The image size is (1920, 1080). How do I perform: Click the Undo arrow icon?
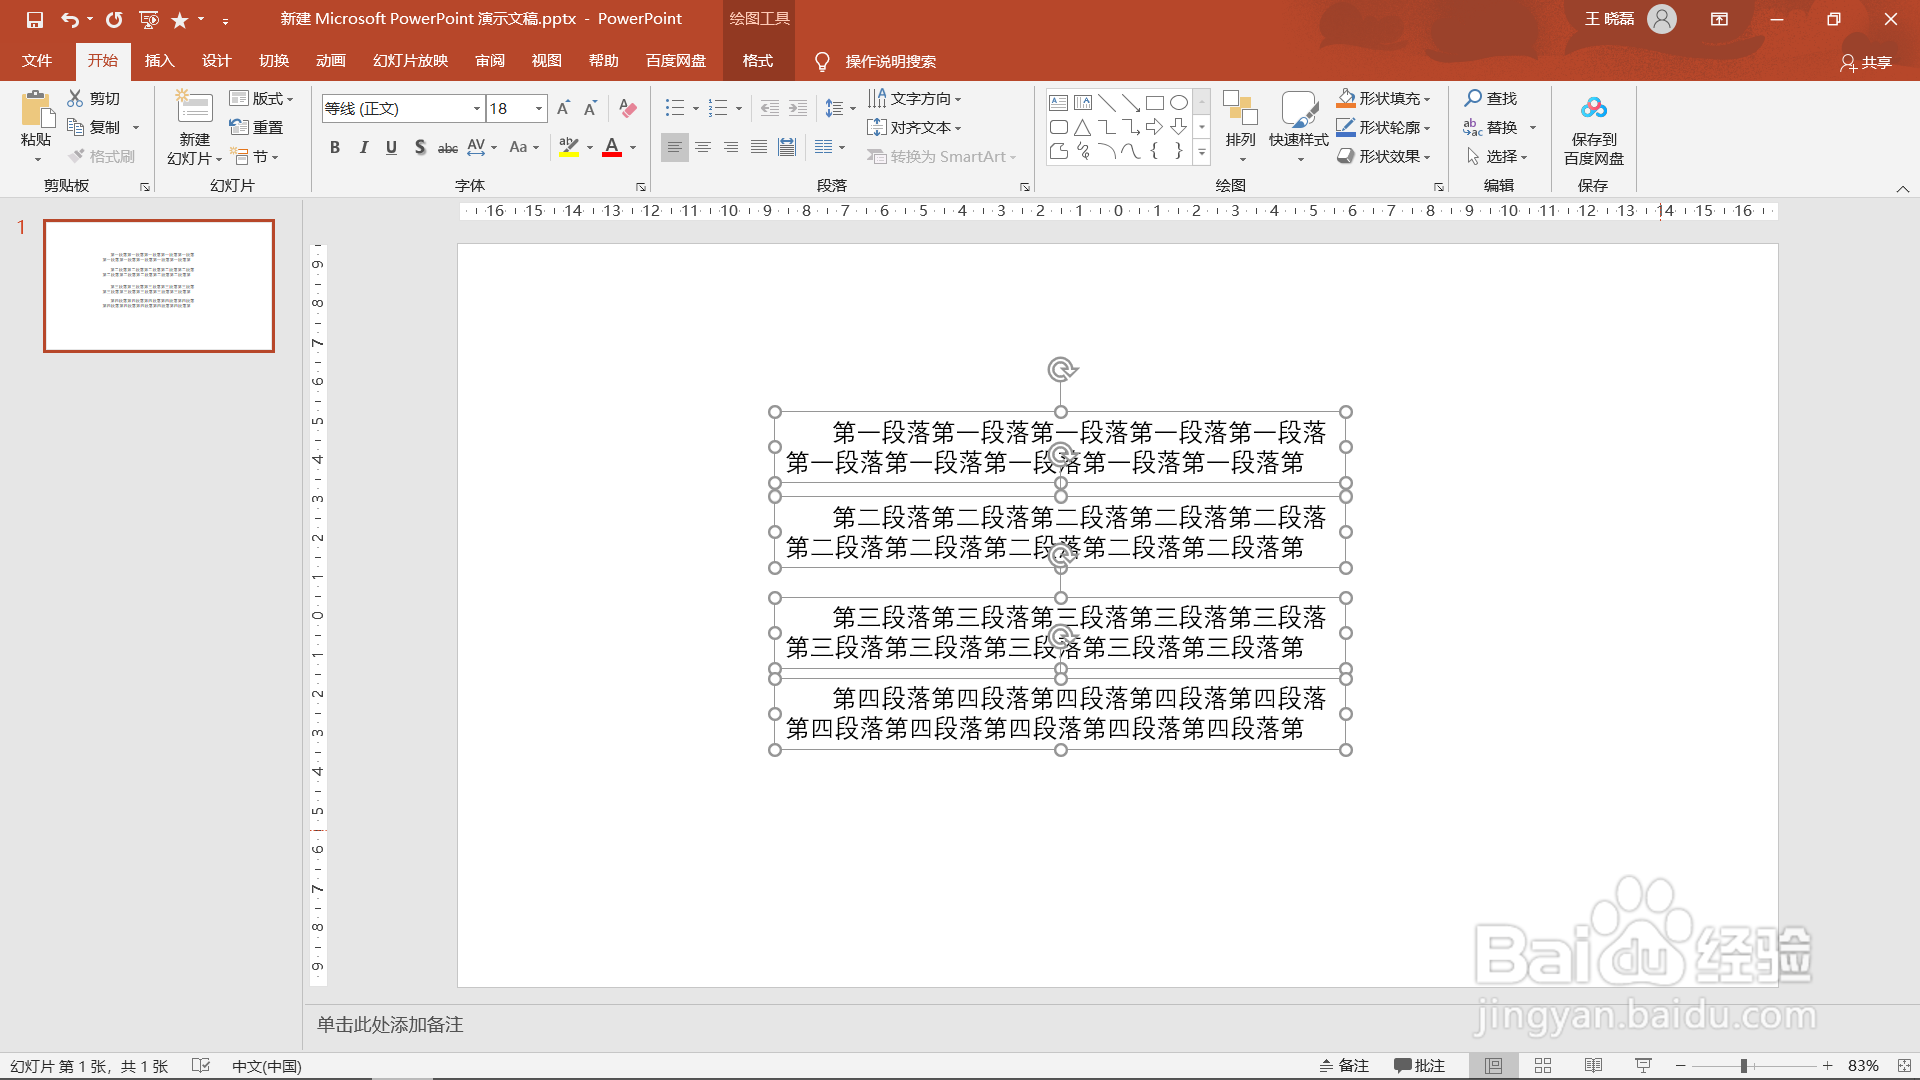[69, 19]
